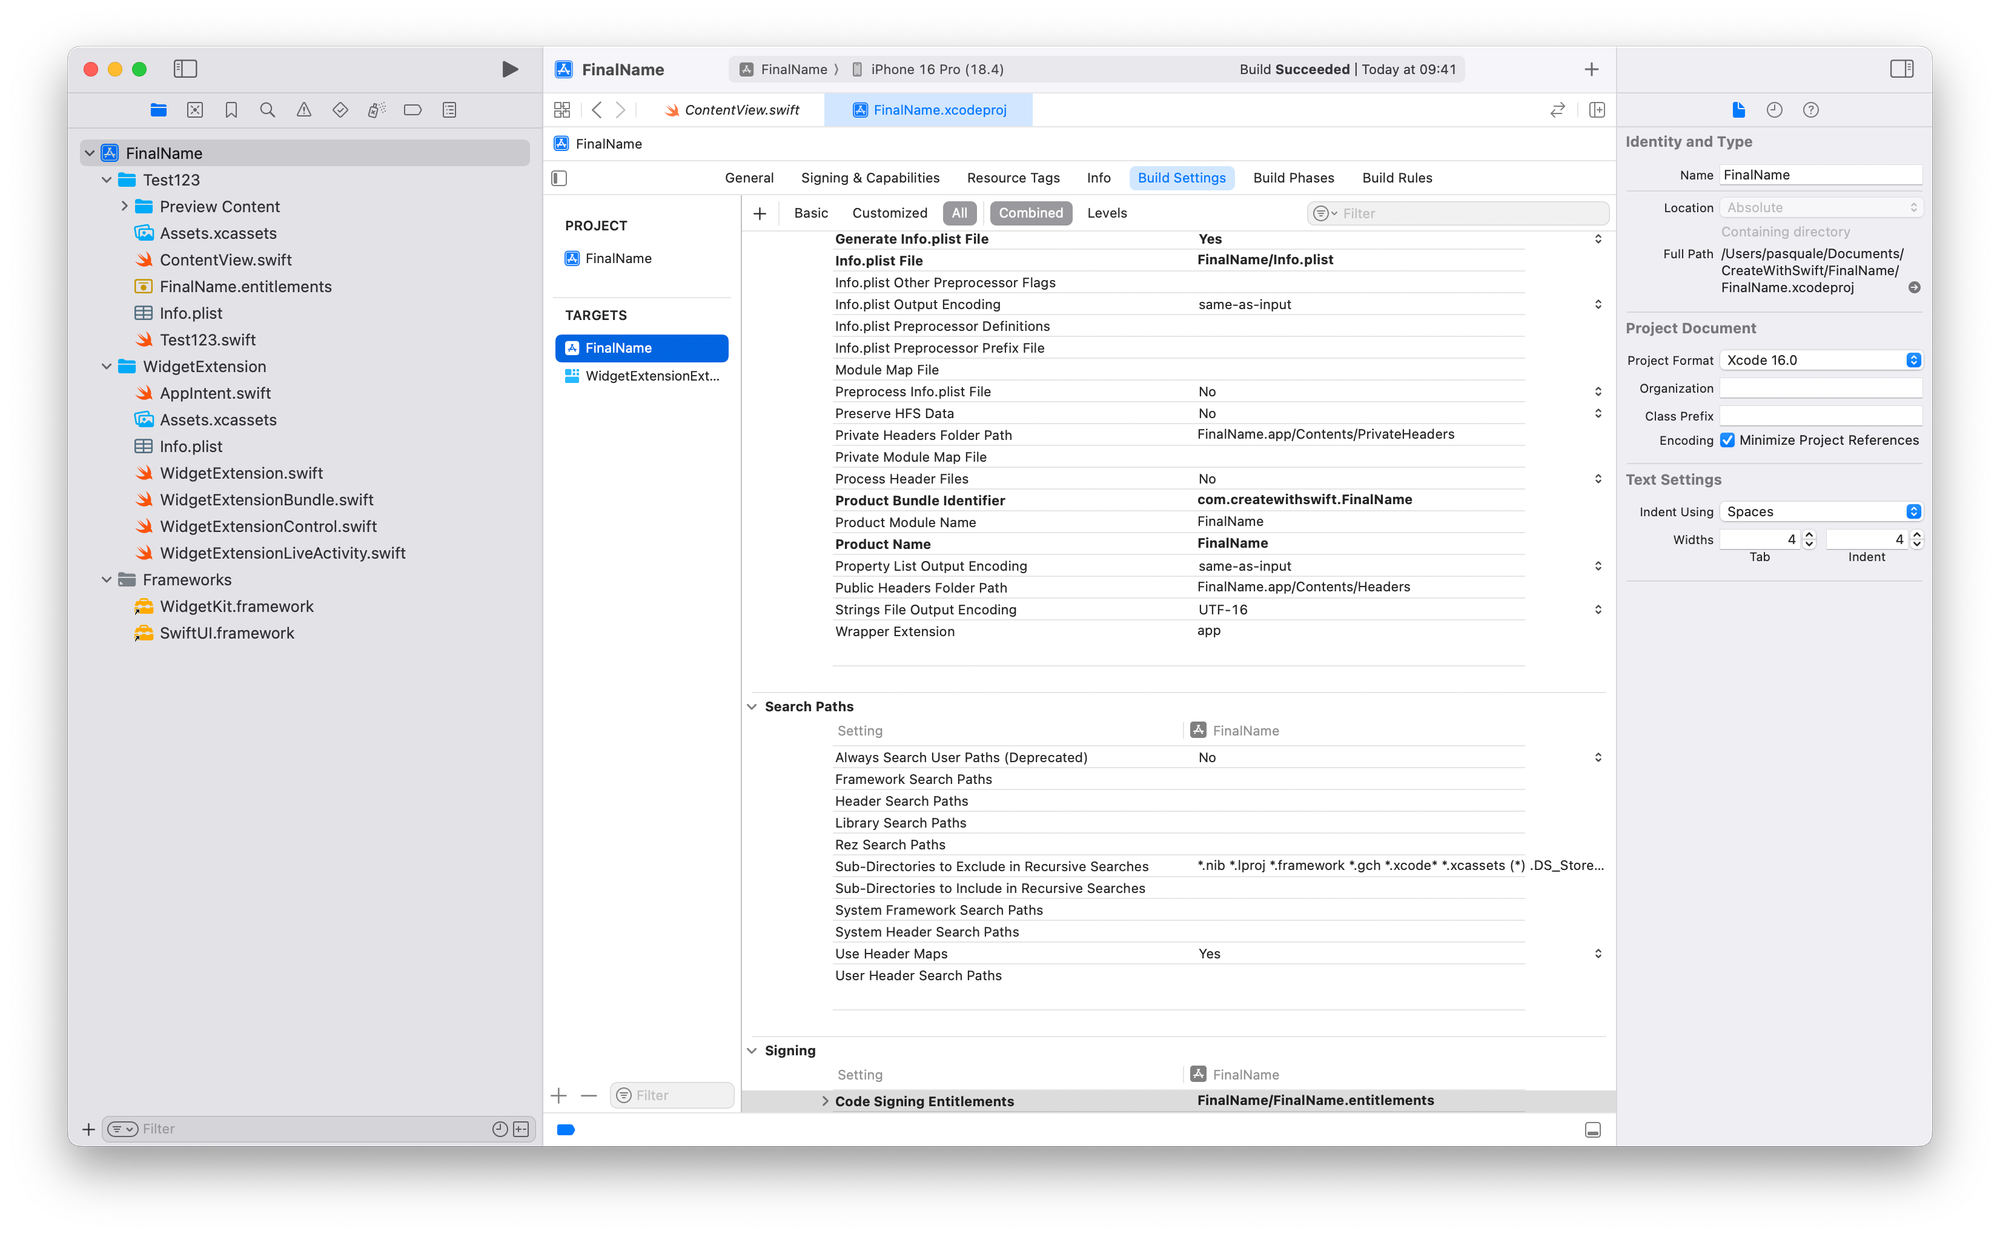Collapse the WidgetExtension folder
Viewport: 2000px width, 1236px height.
point(107,367)
